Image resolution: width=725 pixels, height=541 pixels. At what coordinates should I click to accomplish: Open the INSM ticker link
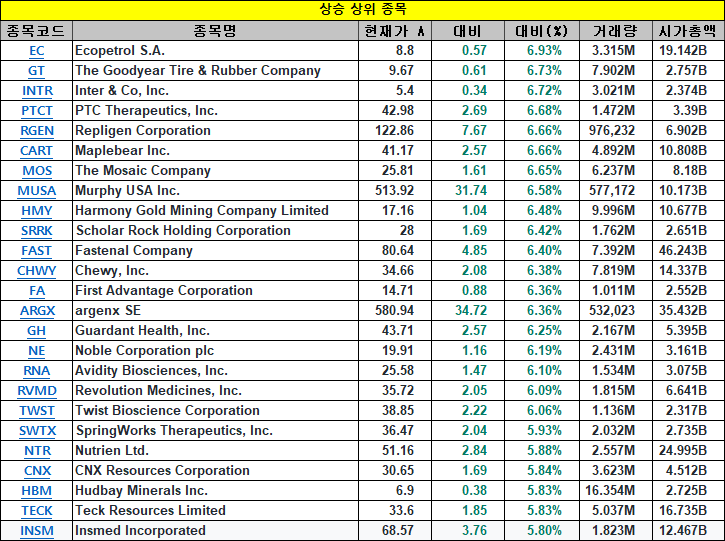click(37, 531)
